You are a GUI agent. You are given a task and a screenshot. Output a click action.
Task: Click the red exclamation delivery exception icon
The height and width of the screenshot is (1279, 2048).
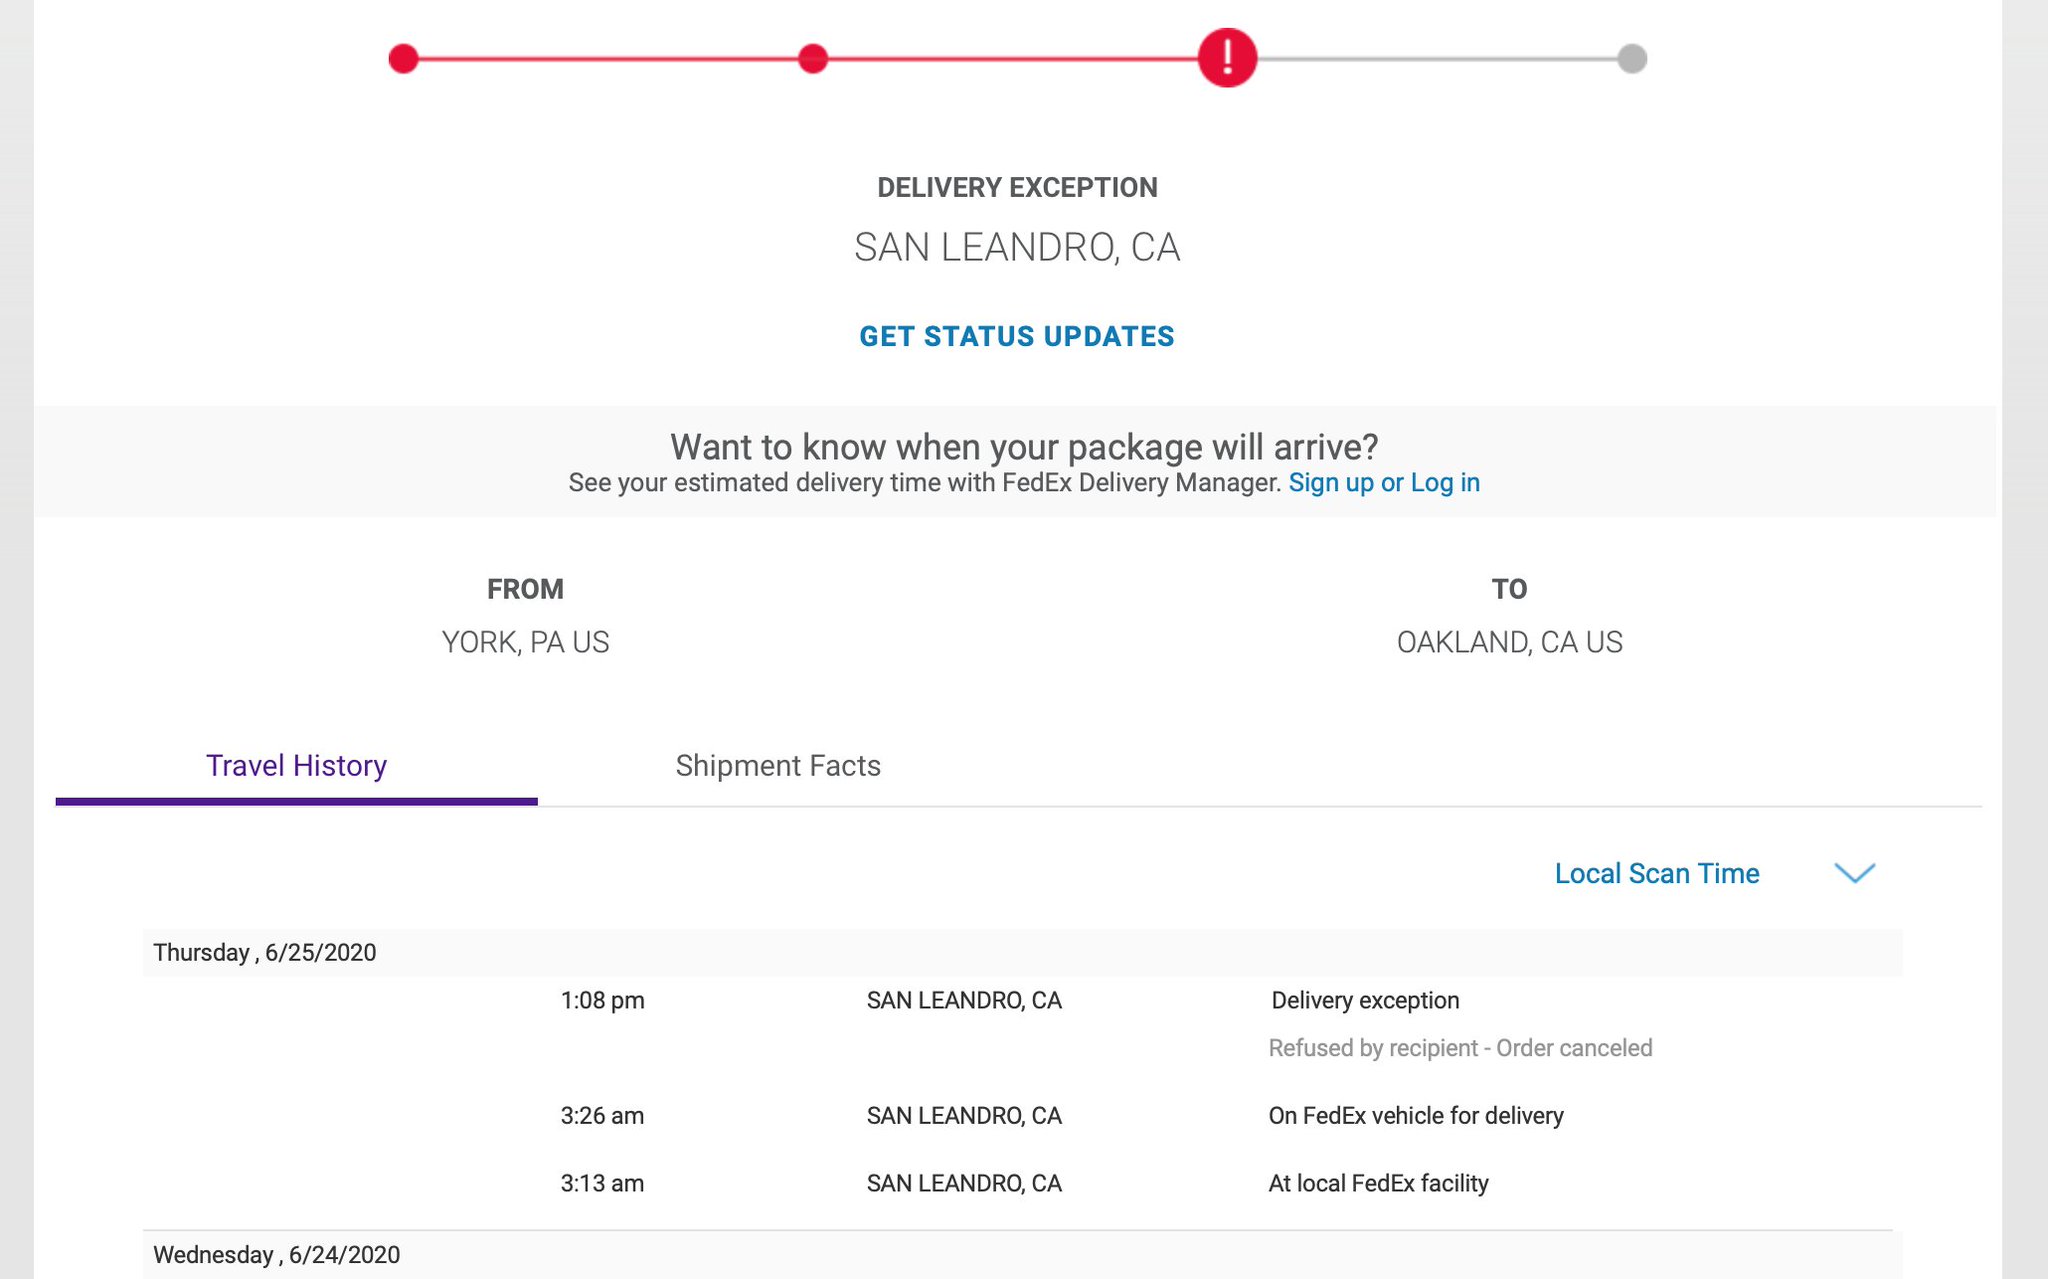point(1227,58)
